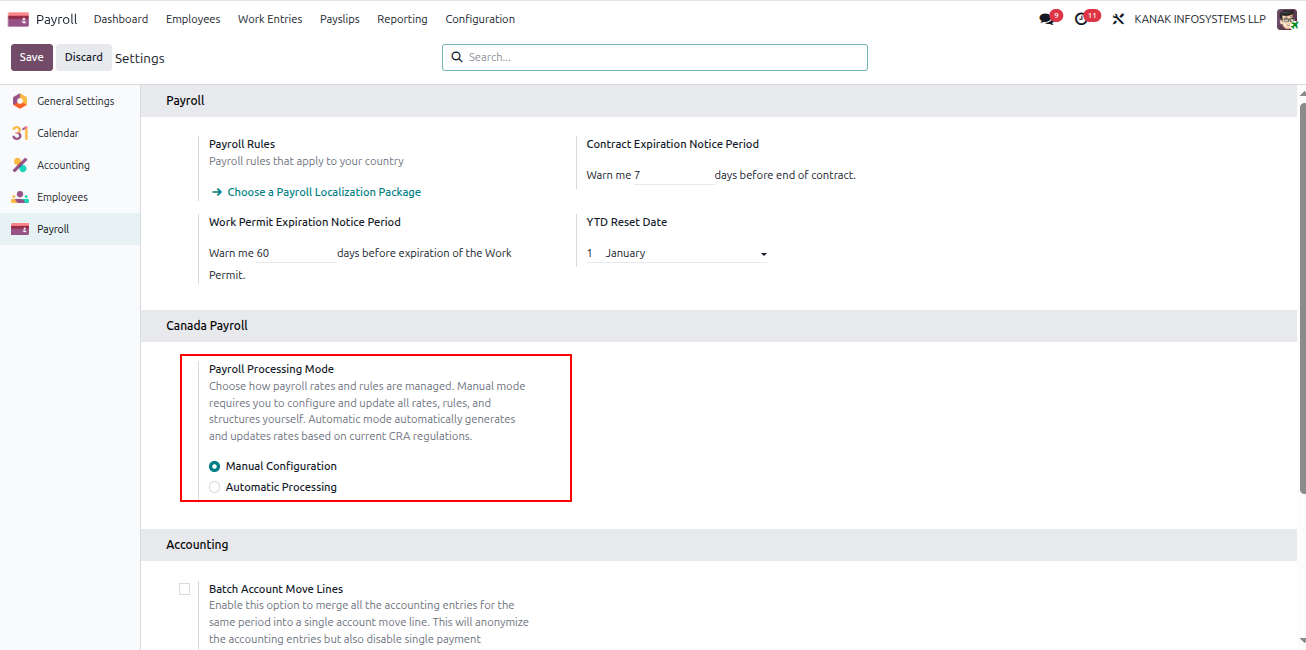Screen dimensions: 1306x650
Task: Go to Payroll app home title
Action: [56, 19]
